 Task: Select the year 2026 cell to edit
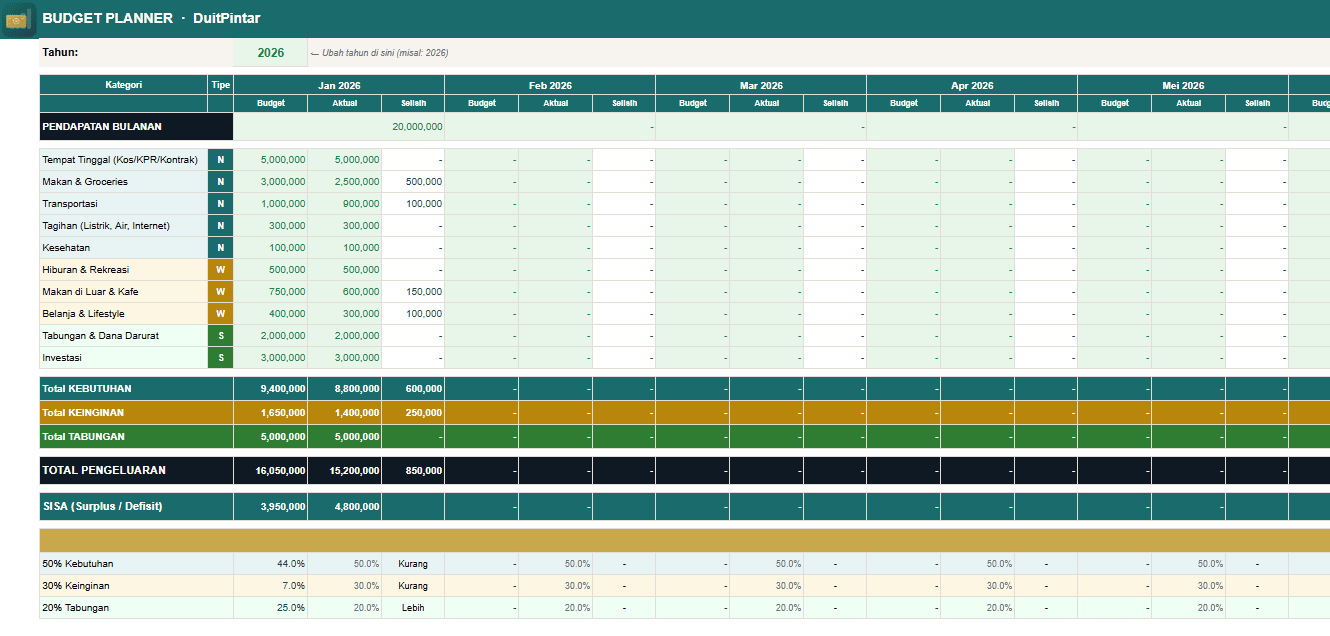point(269,51)
